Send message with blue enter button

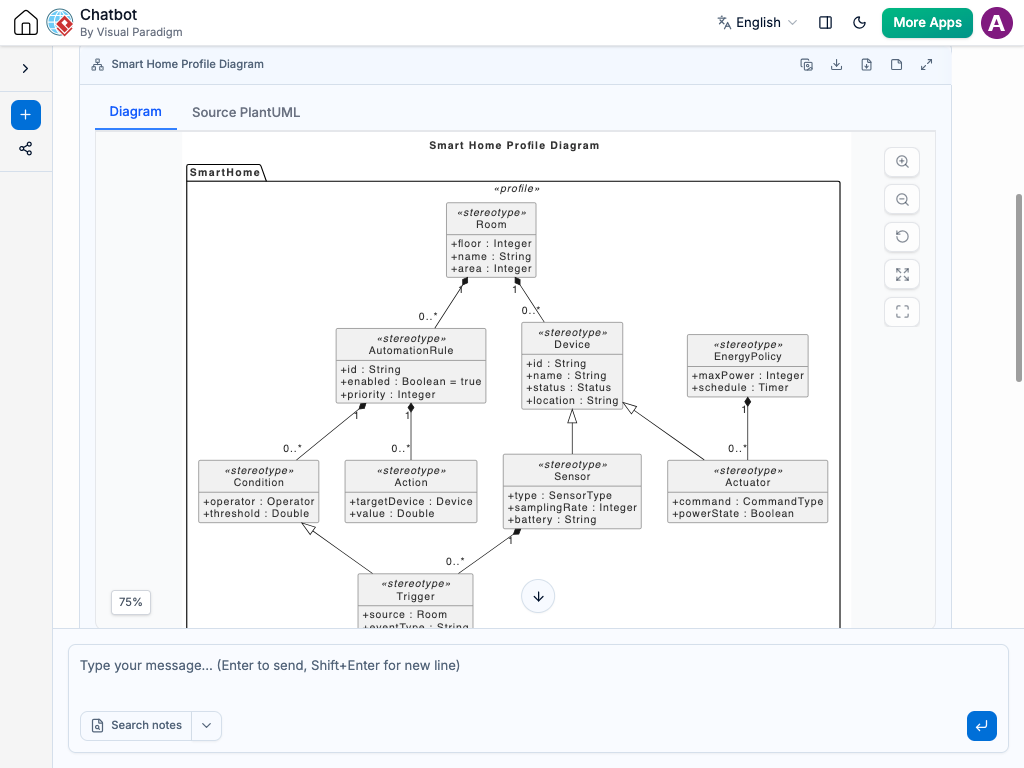[x=982, y=726]
